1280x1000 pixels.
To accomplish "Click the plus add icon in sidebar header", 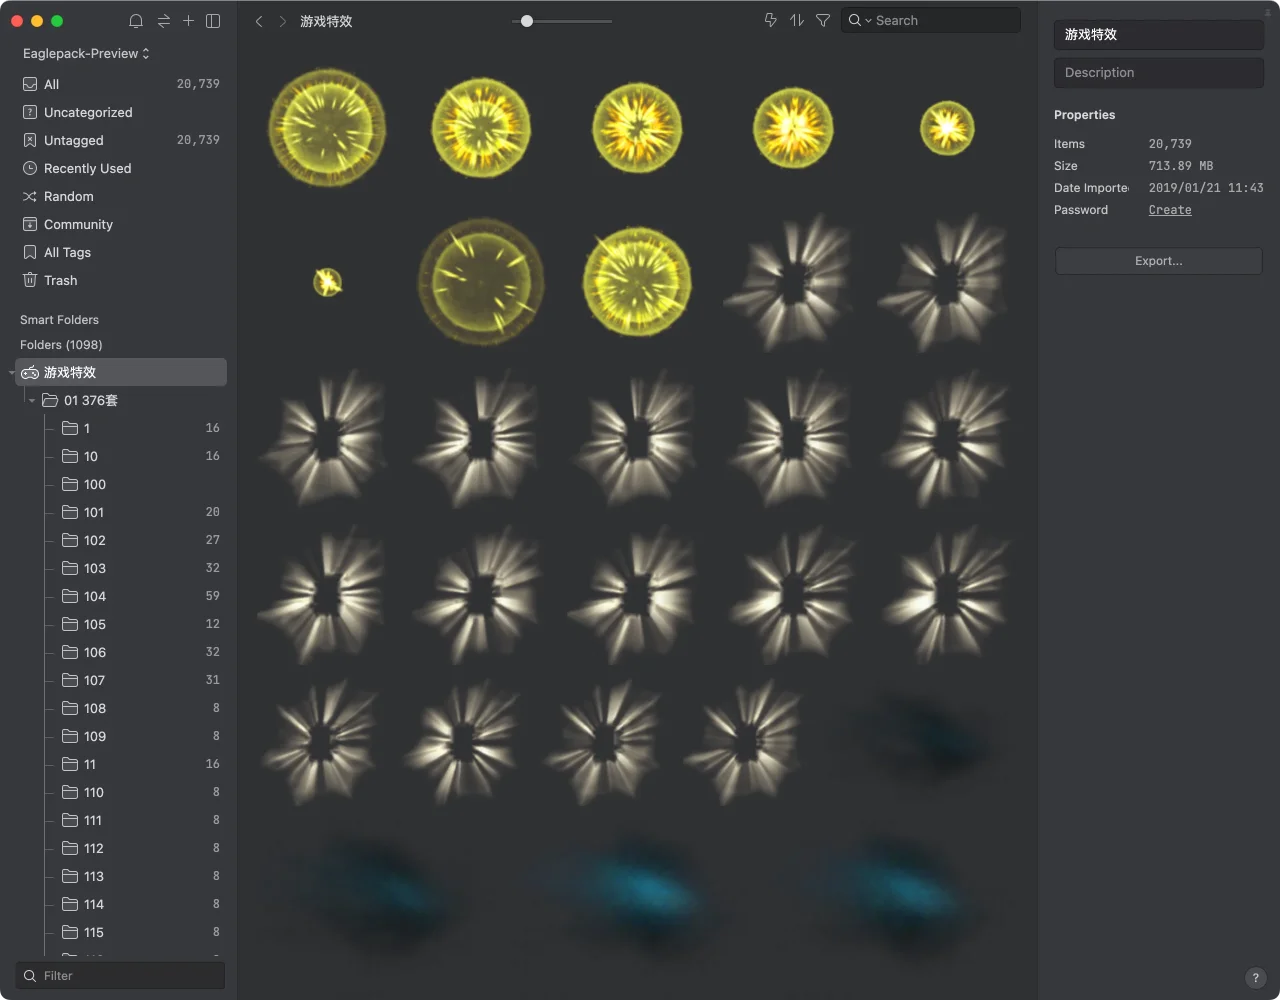I will click(x=188, y=21).
